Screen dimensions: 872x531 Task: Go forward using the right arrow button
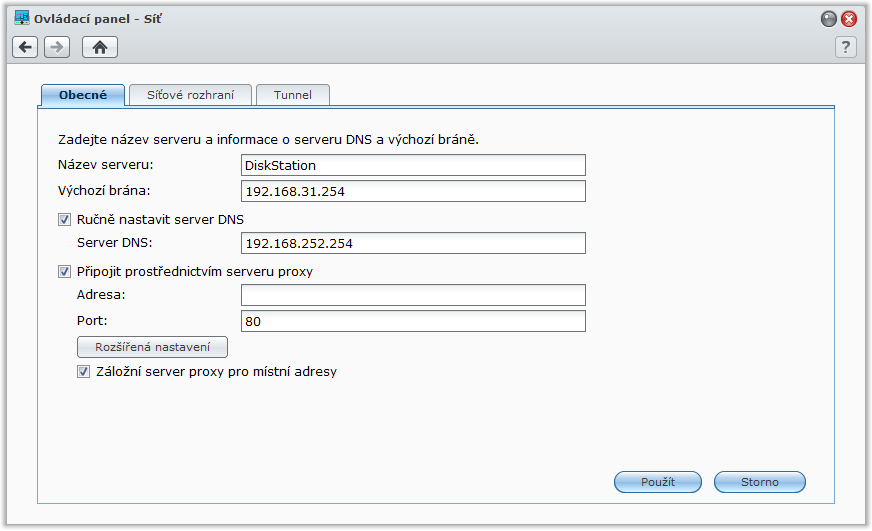pyautogui.click(x=57, y=47)
